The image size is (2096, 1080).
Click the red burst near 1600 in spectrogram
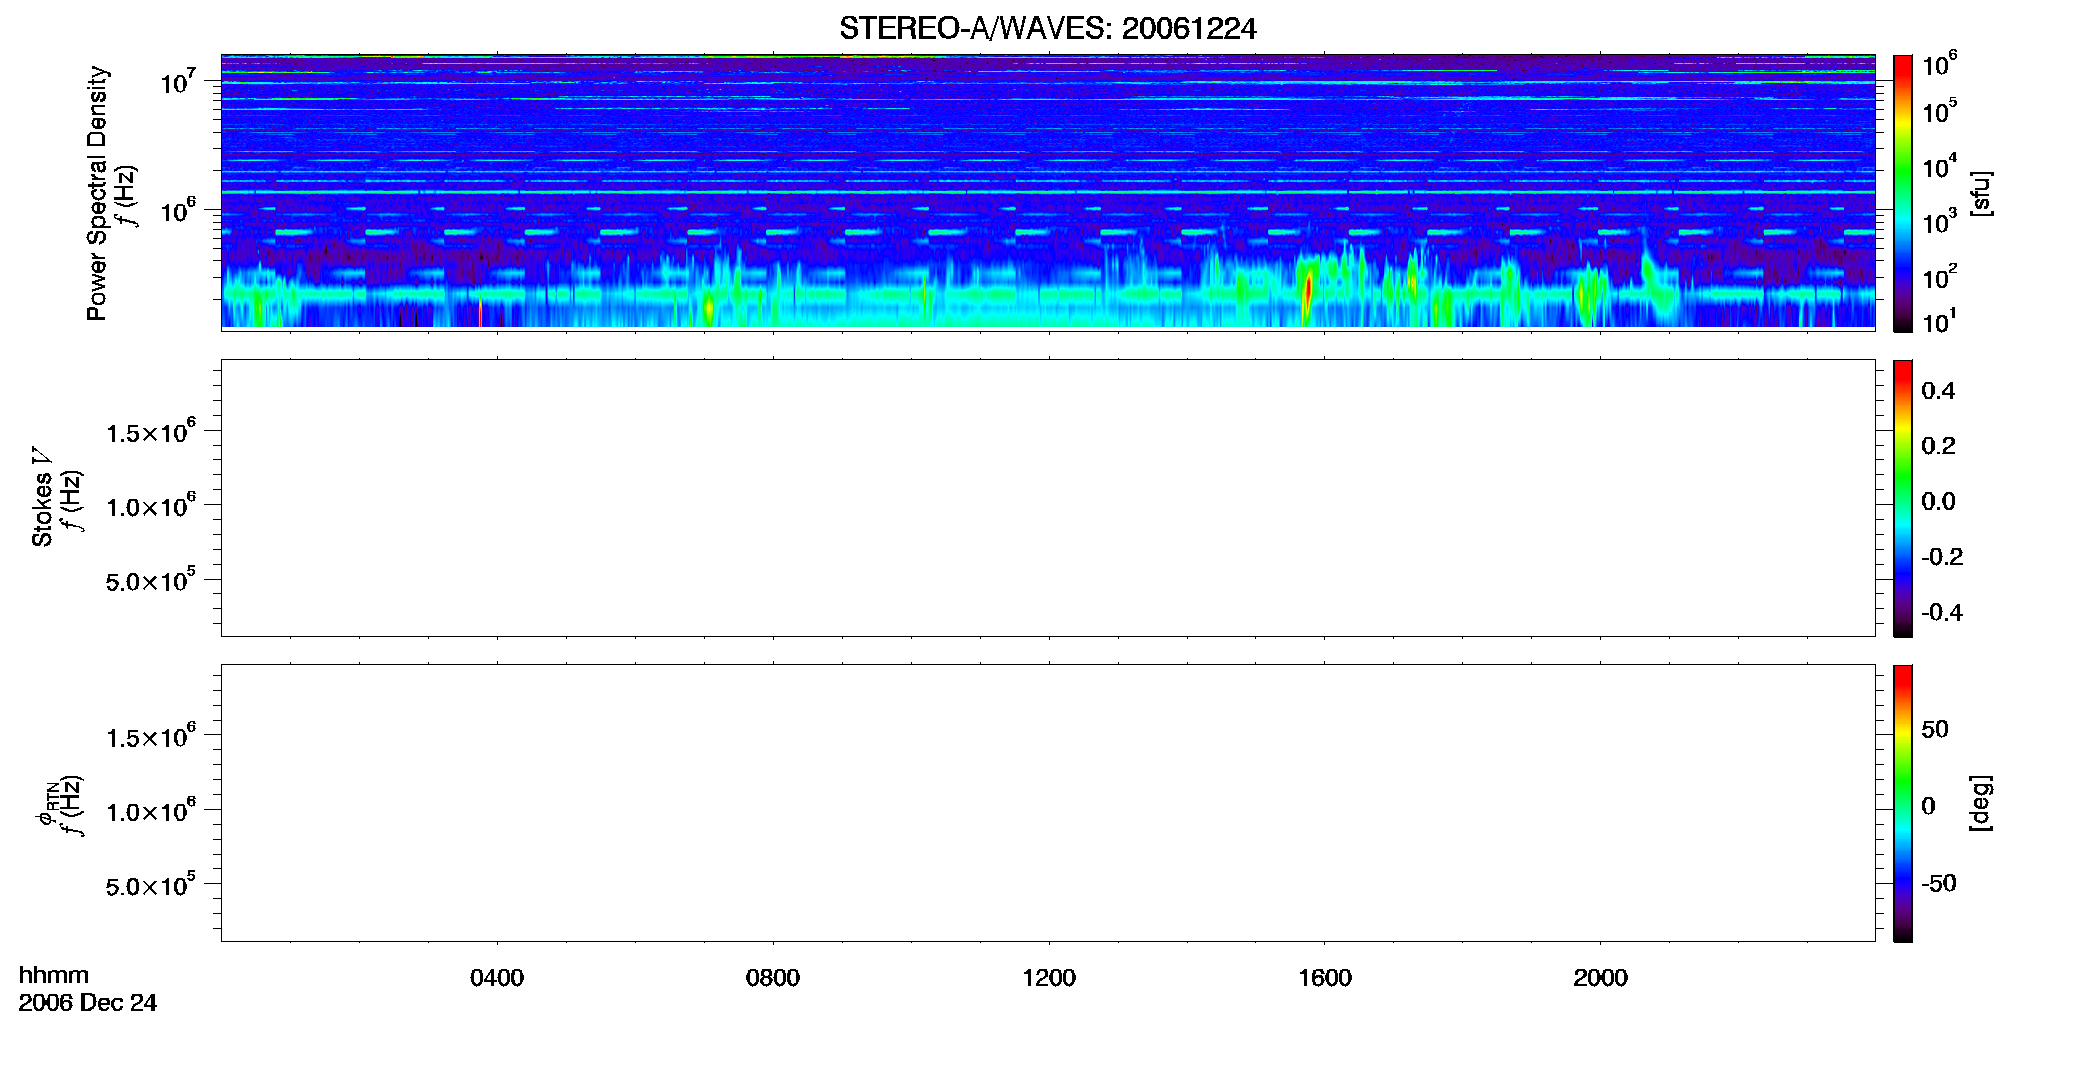pos(1308,293)
